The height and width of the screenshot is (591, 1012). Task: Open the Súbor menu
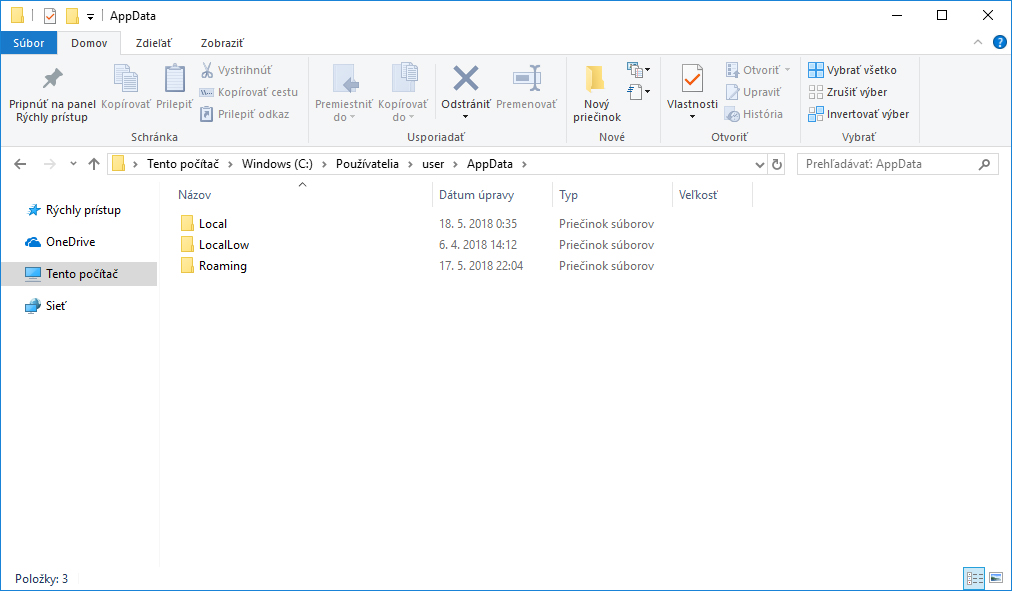(x=29, y=43)
